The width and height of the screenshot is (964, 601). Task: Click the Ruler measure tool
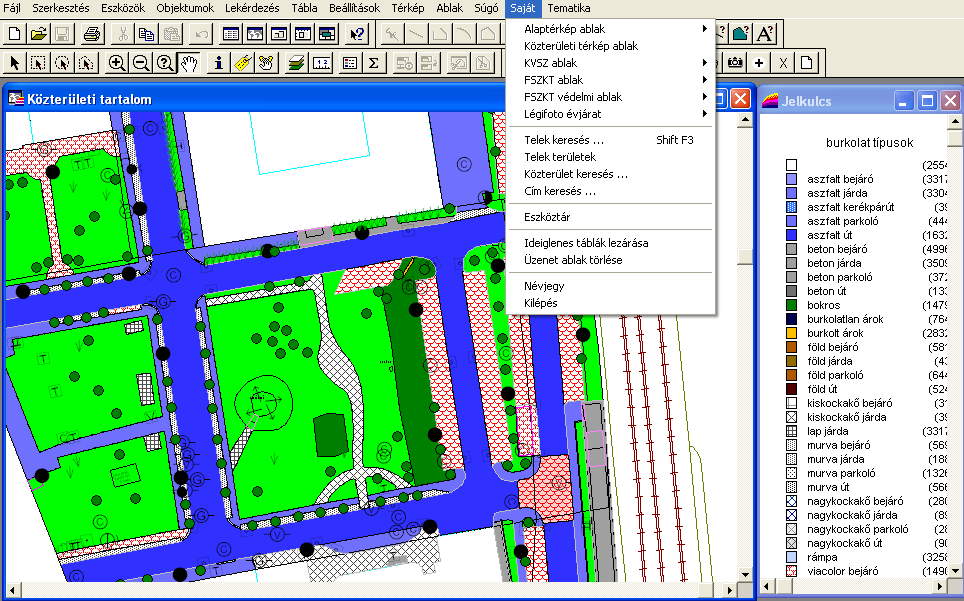tap(322, 63)
